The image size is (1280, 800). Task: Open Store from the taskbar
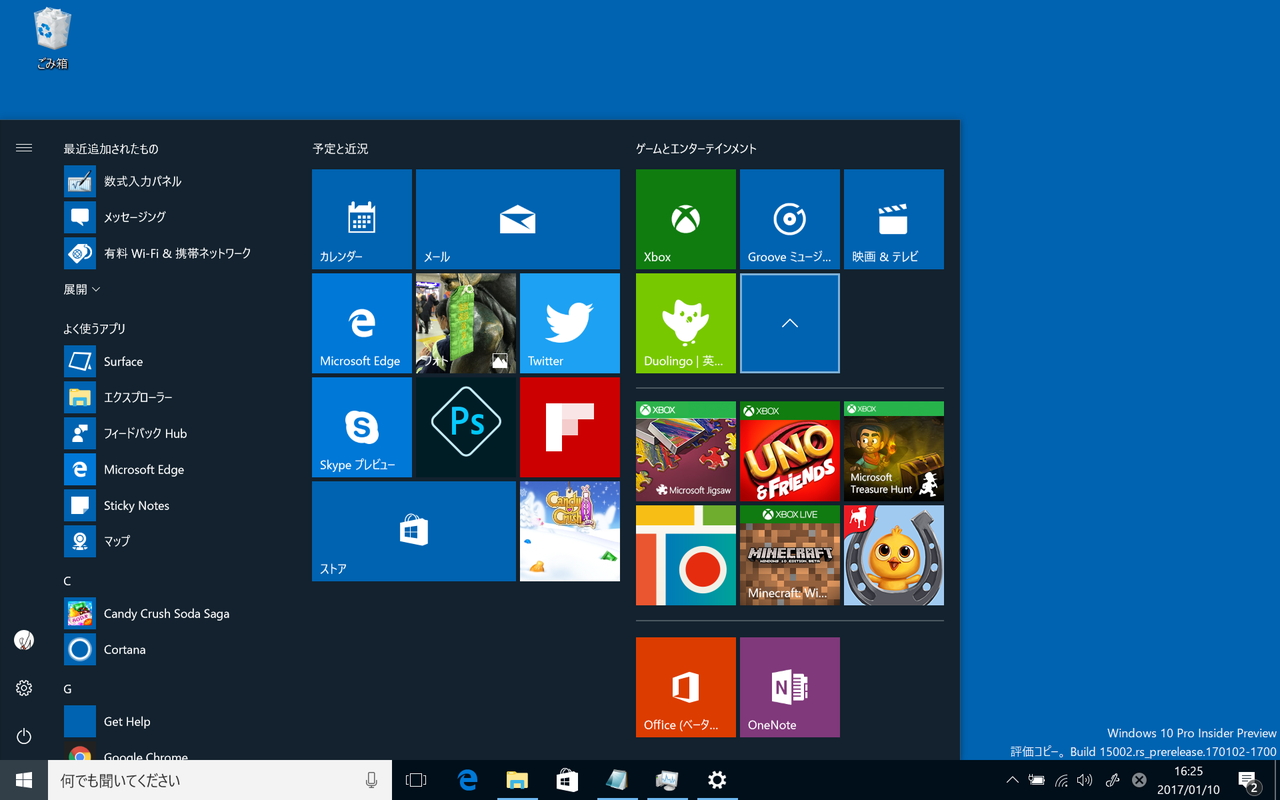(x=567, y=780)
